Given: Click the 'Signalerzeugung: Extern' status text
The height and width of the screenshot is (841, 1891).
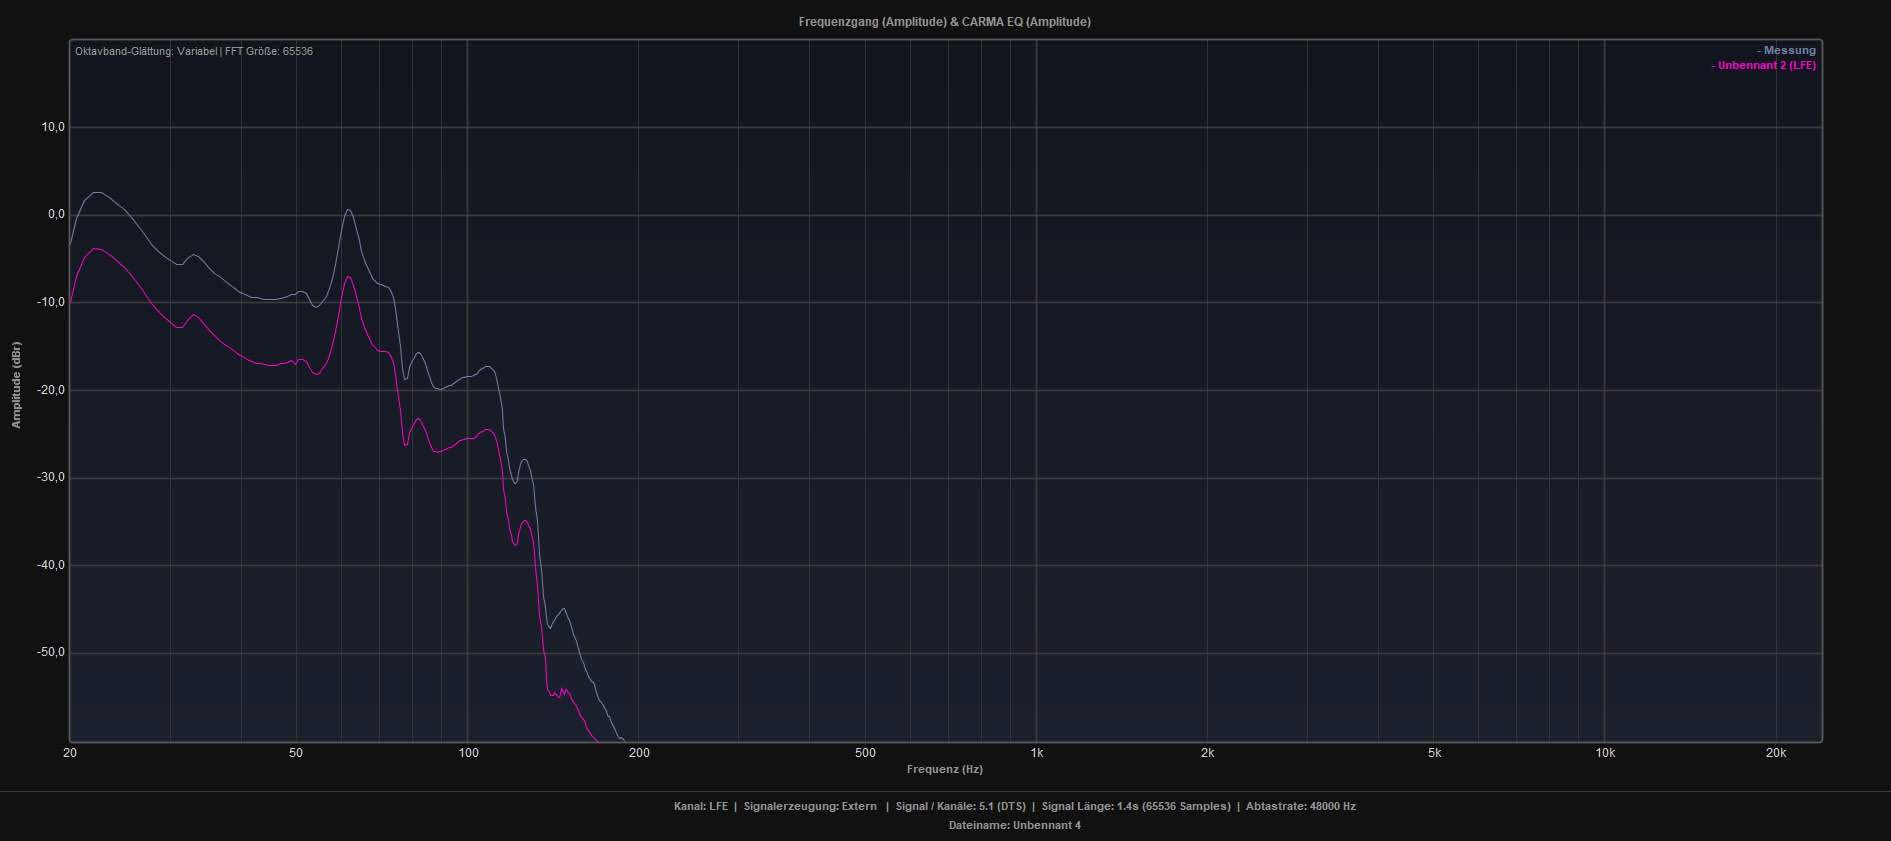Looking at the screenshot, I should [x=810, y=806].
